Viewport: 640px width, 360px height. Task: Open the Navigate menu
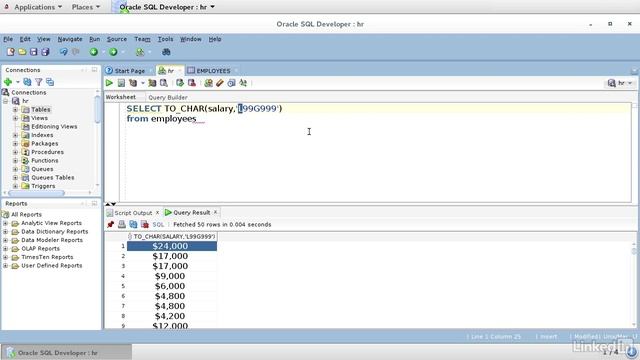[70, 39]
